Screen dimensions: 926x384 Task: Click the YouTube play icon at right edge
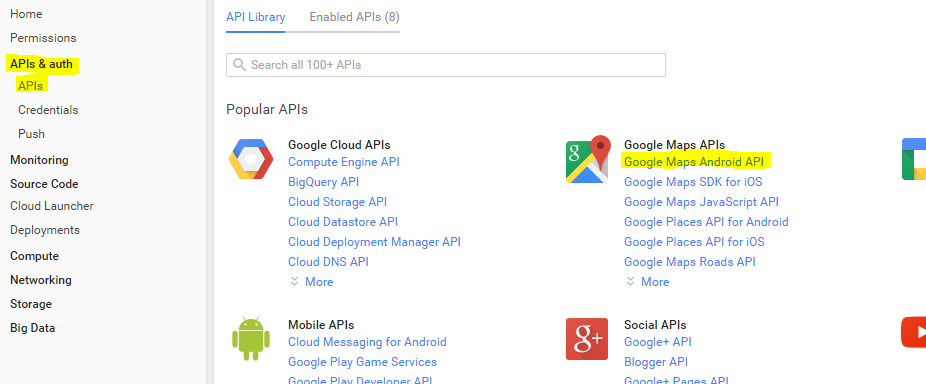coord(914,332)
